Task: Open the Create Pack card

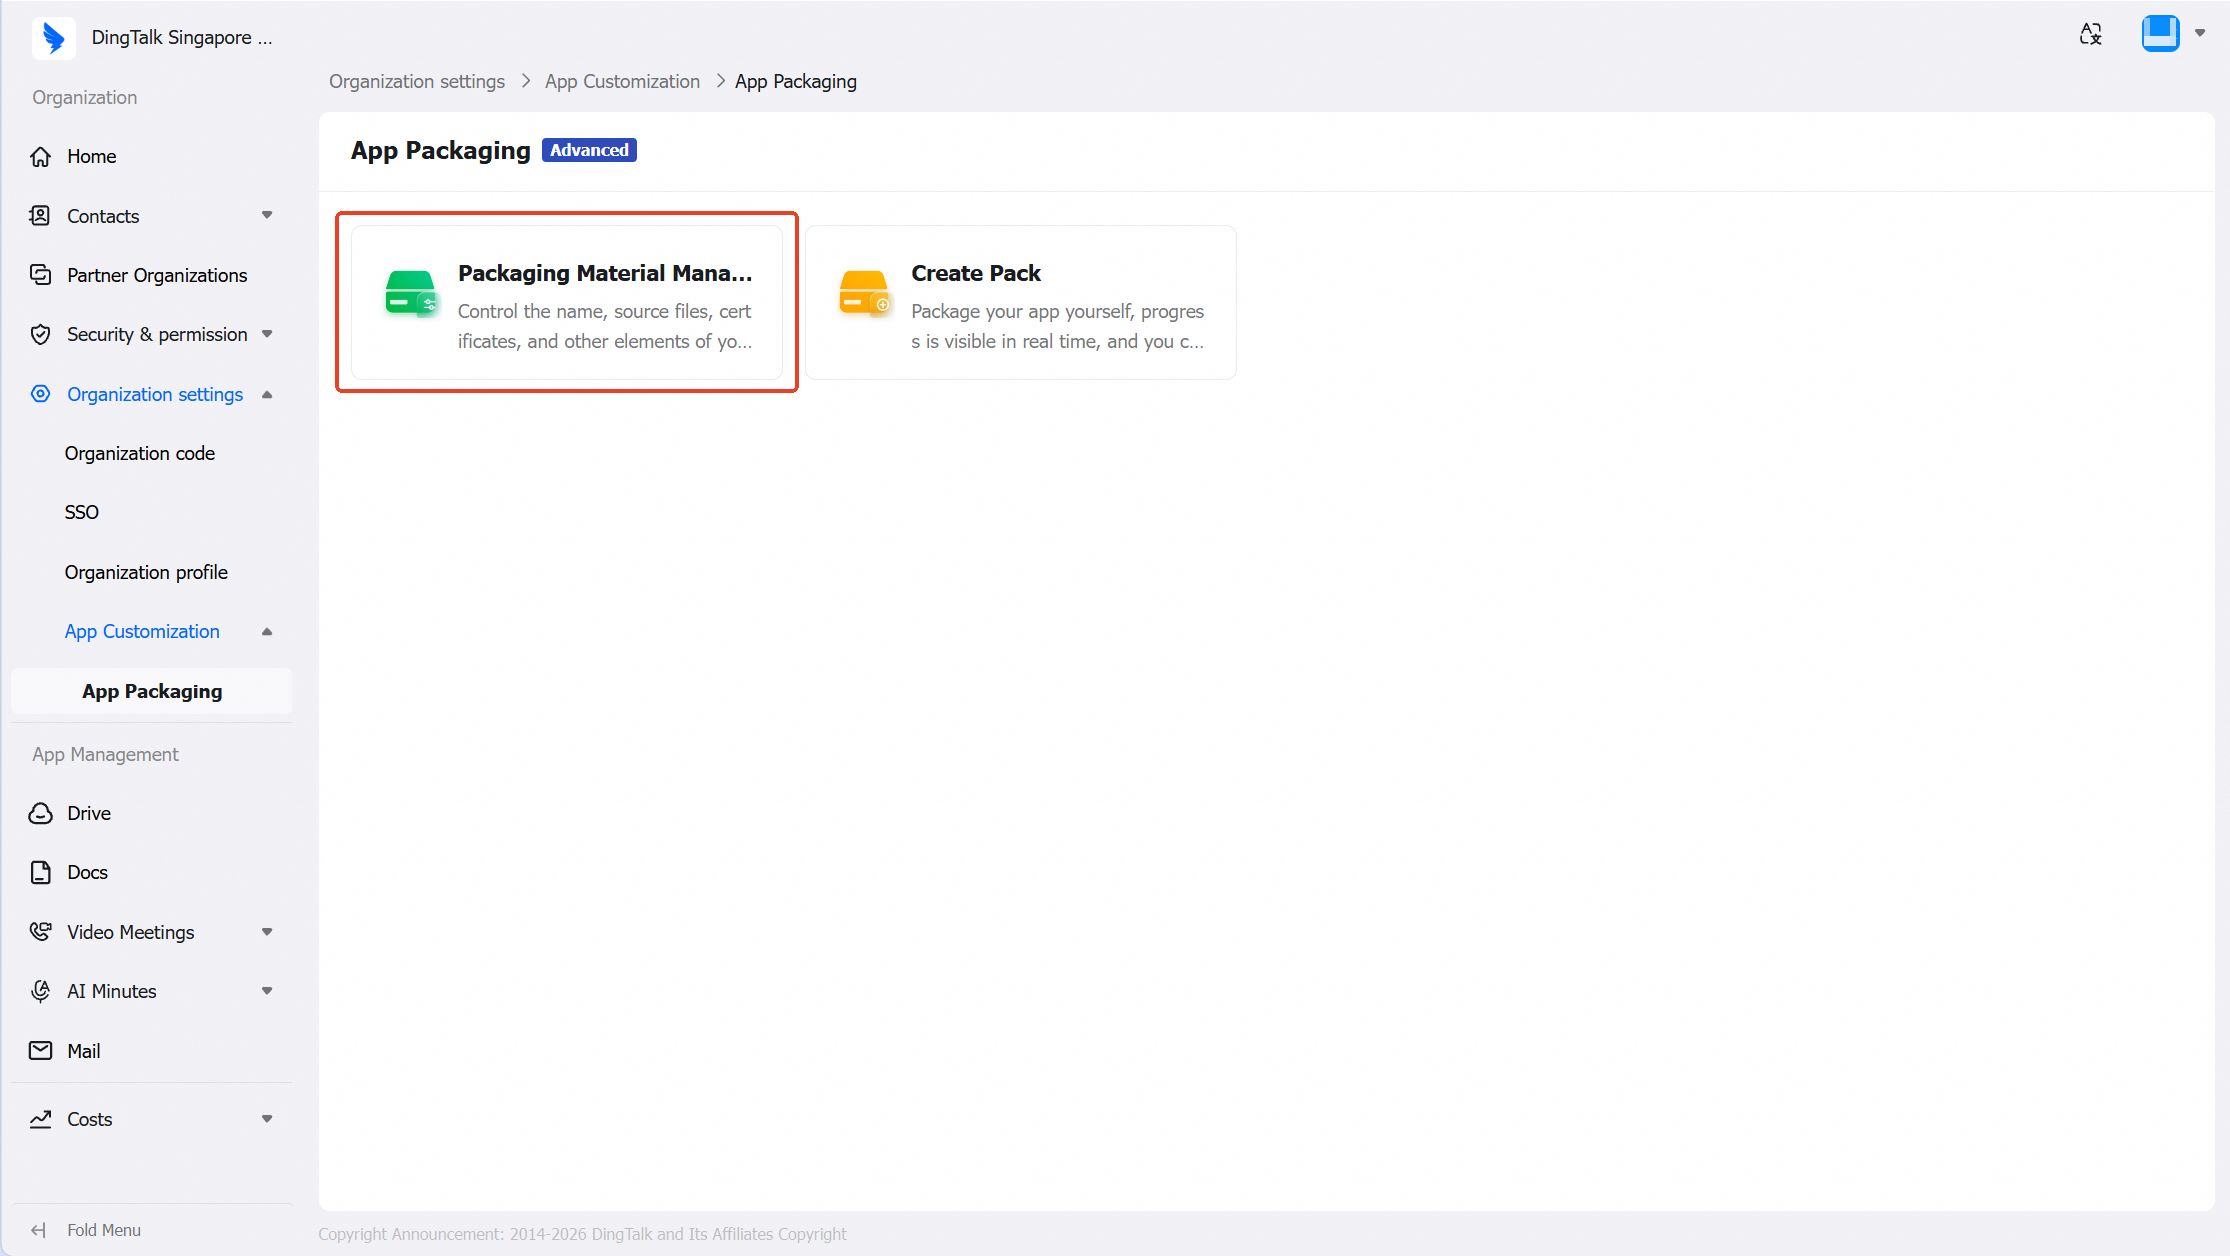Action: click(x=1021, y=302)
